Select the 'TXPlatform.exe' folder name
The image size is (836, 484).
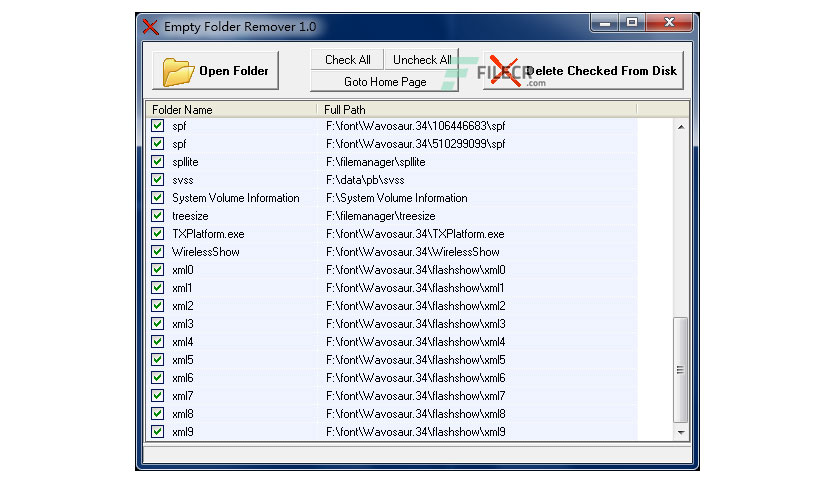click(x=208, y=234)
